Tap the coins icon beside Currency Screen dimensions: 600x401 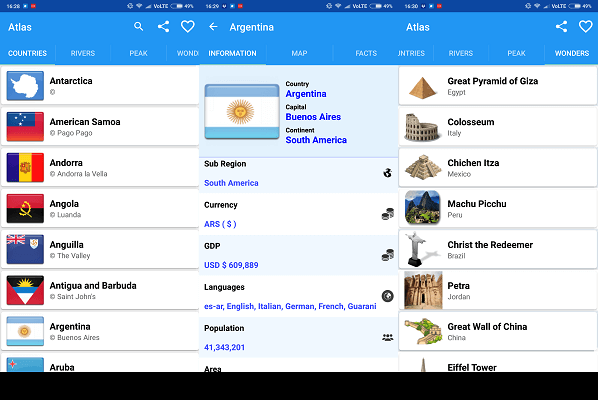tap(388, 214)
